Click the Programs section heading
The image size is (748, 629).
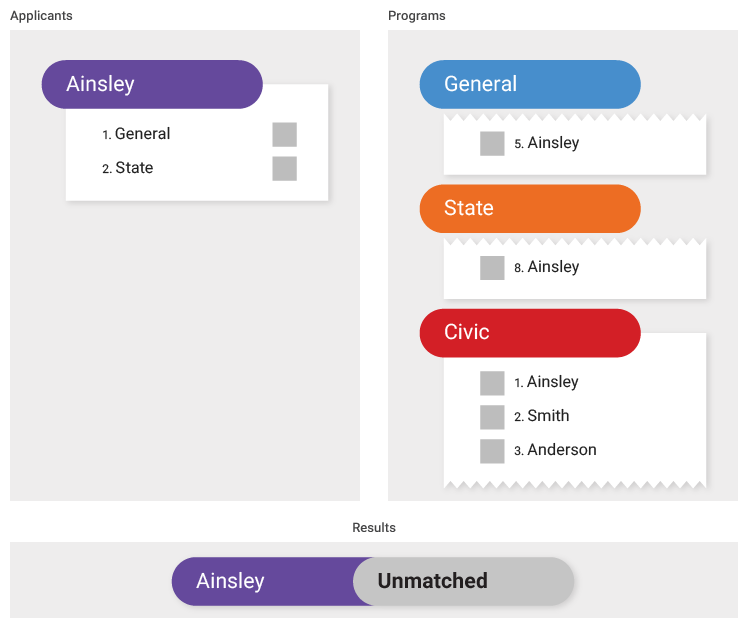[x=416, y=16]
